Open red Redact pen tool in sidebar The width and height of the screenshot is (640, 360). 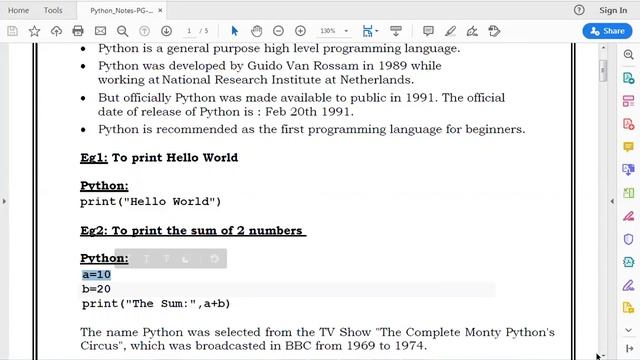(x=629, y=216)
